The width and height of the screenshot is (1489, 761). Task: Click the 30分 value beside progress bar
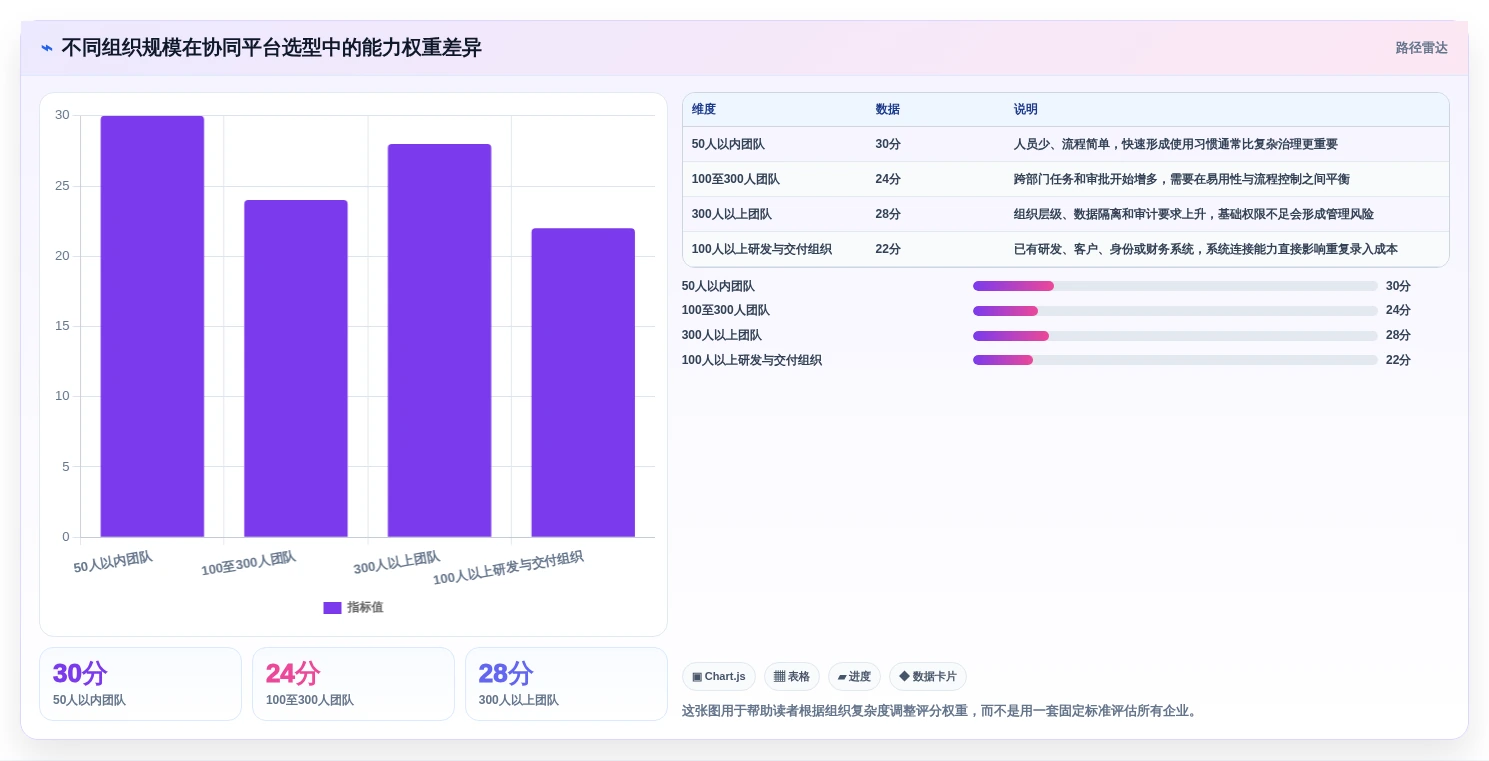pyautogui.click(x=1398, y=286)
